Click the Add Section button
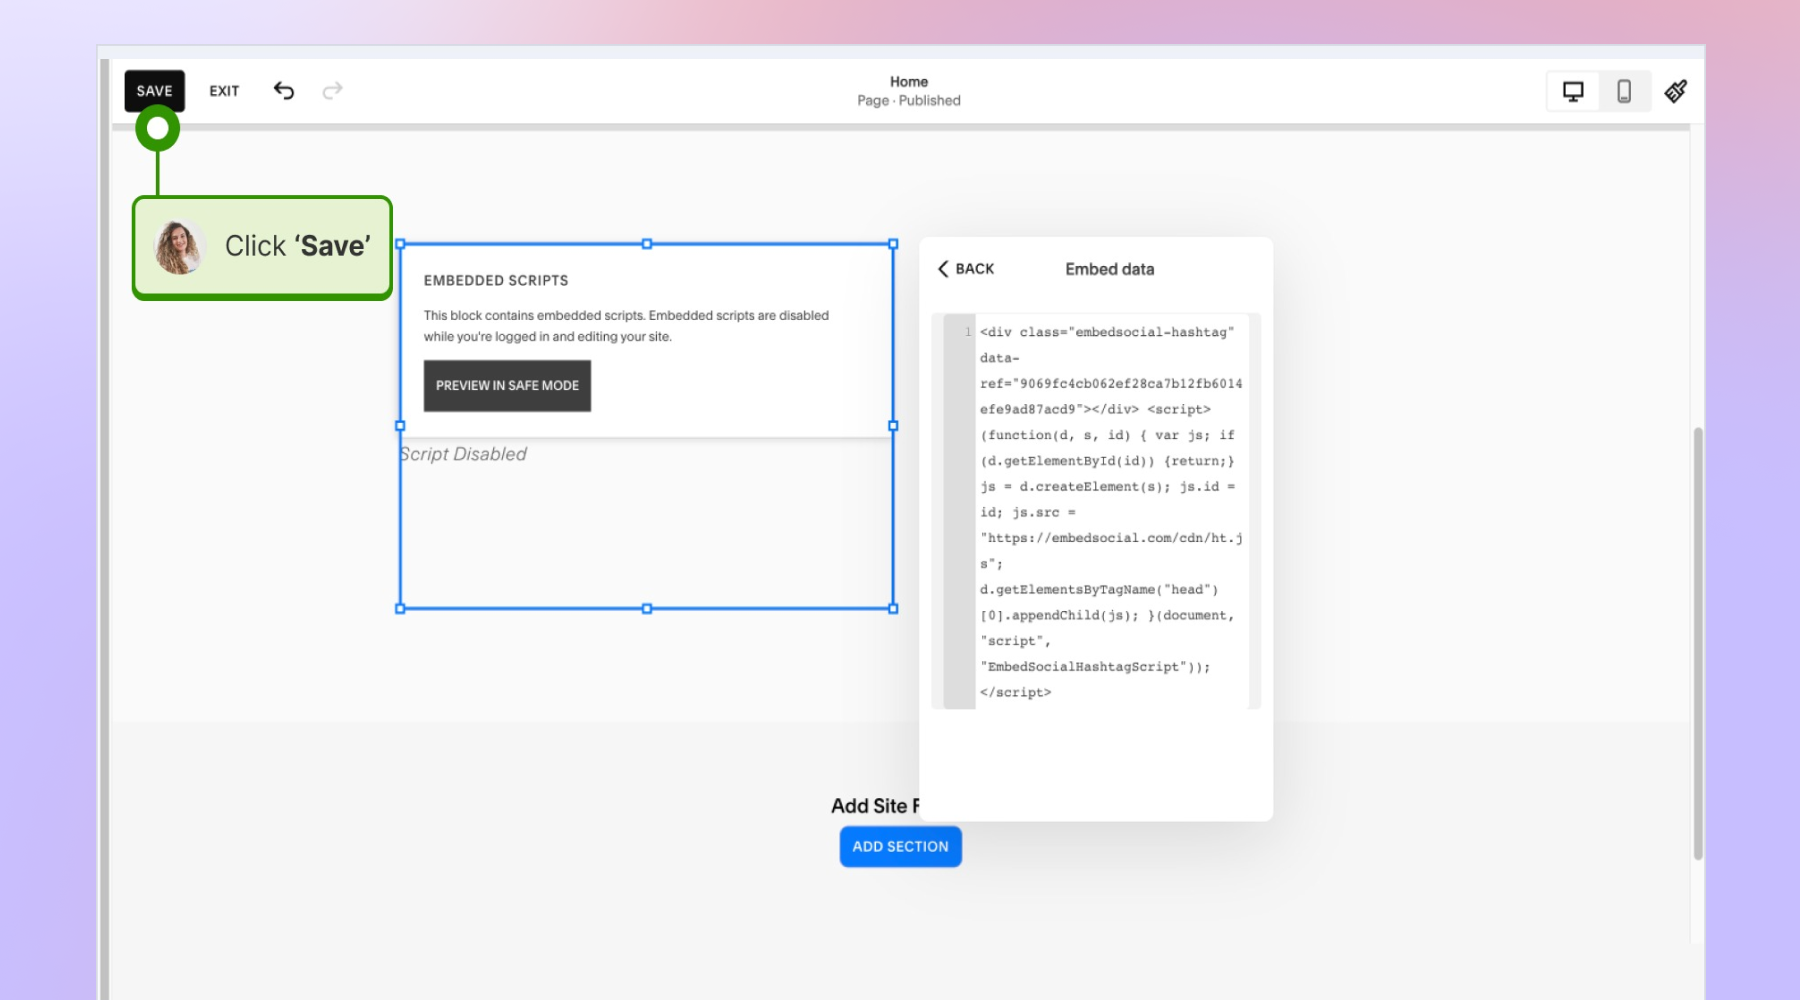 (900, 847)
